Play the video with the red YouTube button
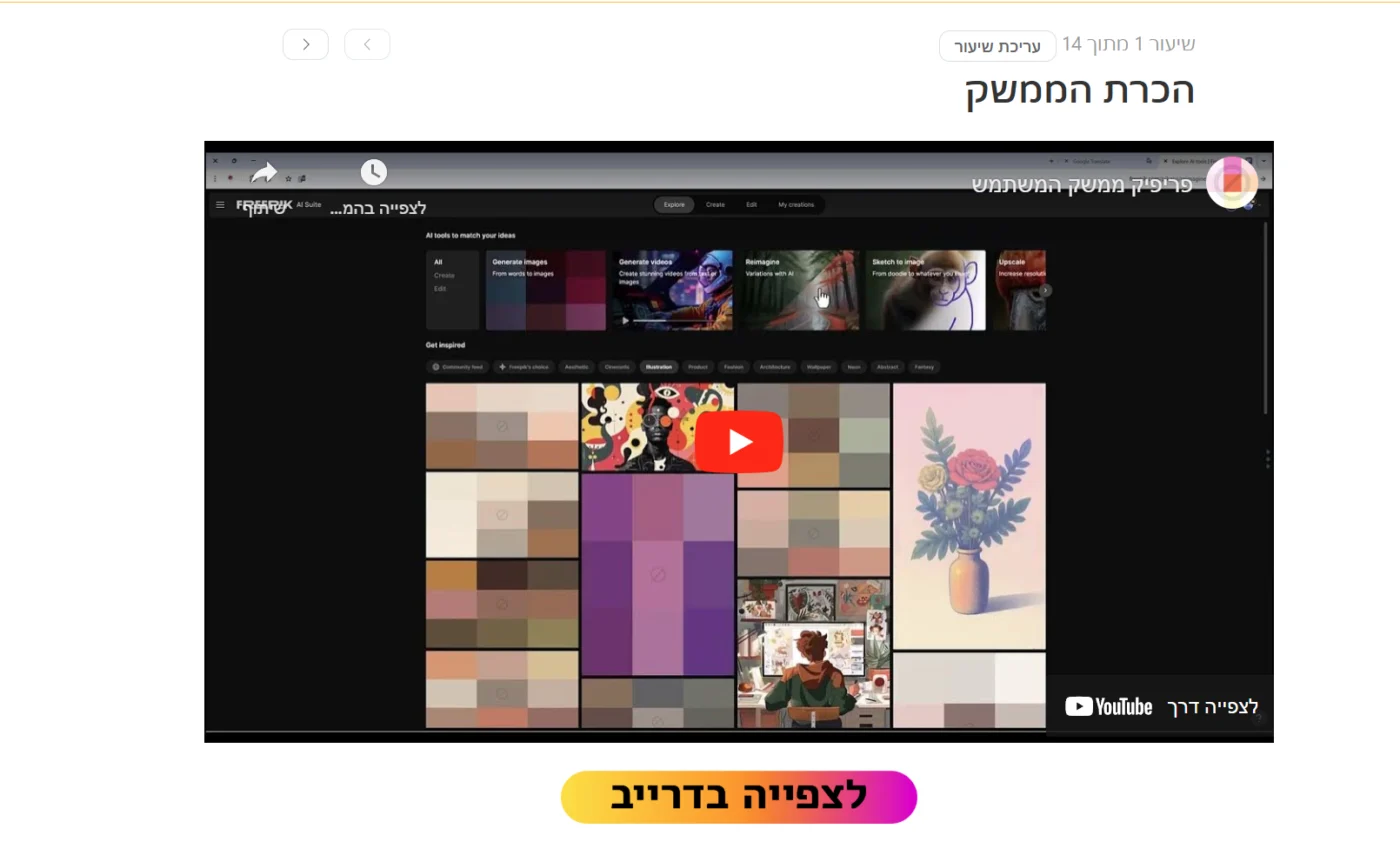This screenshot has height=862, width=1400. pyautogui.click(x=739, y=441)
